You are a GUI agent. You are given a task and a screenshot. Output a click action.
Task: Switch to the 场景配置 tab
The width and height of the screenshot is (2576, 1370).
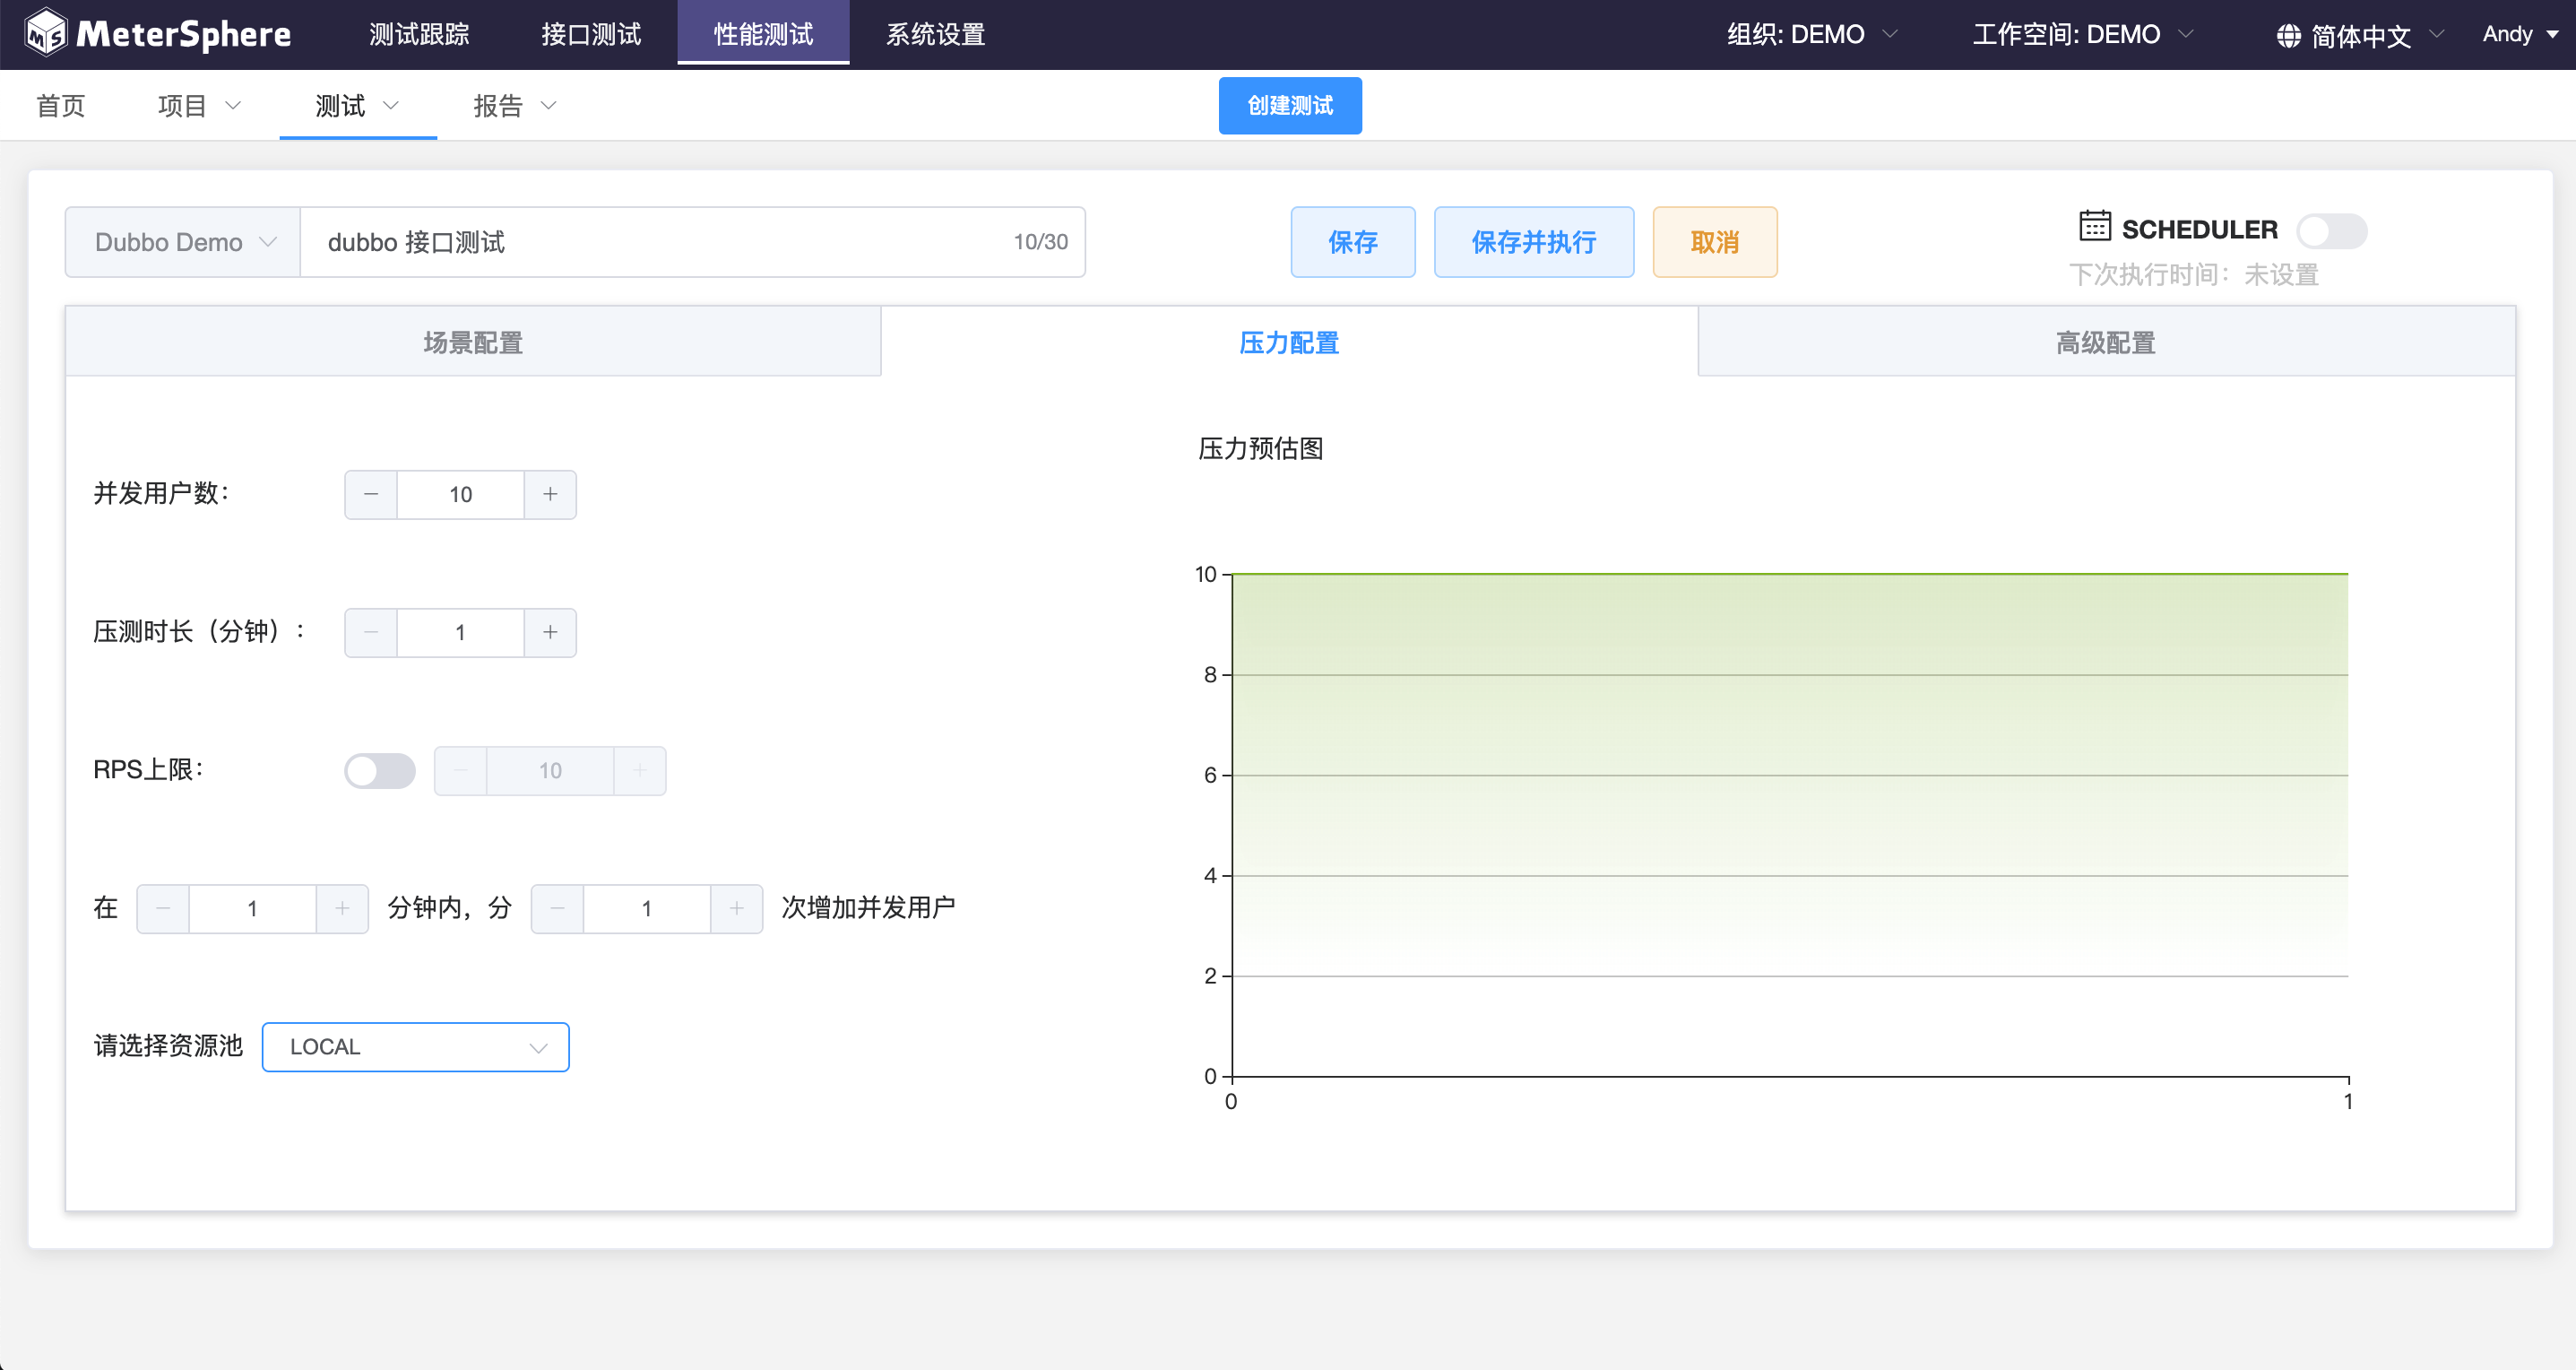(473, 342)
